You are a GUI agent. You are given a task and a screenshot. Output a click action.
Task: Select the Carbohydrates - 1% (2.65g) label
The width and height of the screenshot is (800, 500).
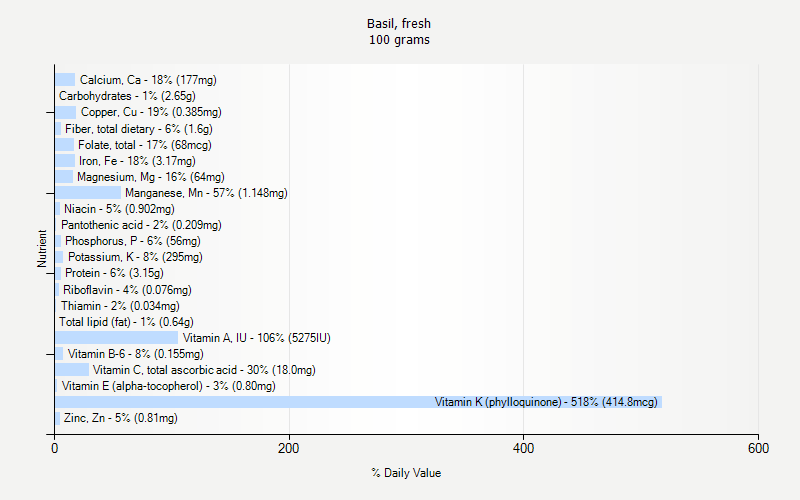127,96
